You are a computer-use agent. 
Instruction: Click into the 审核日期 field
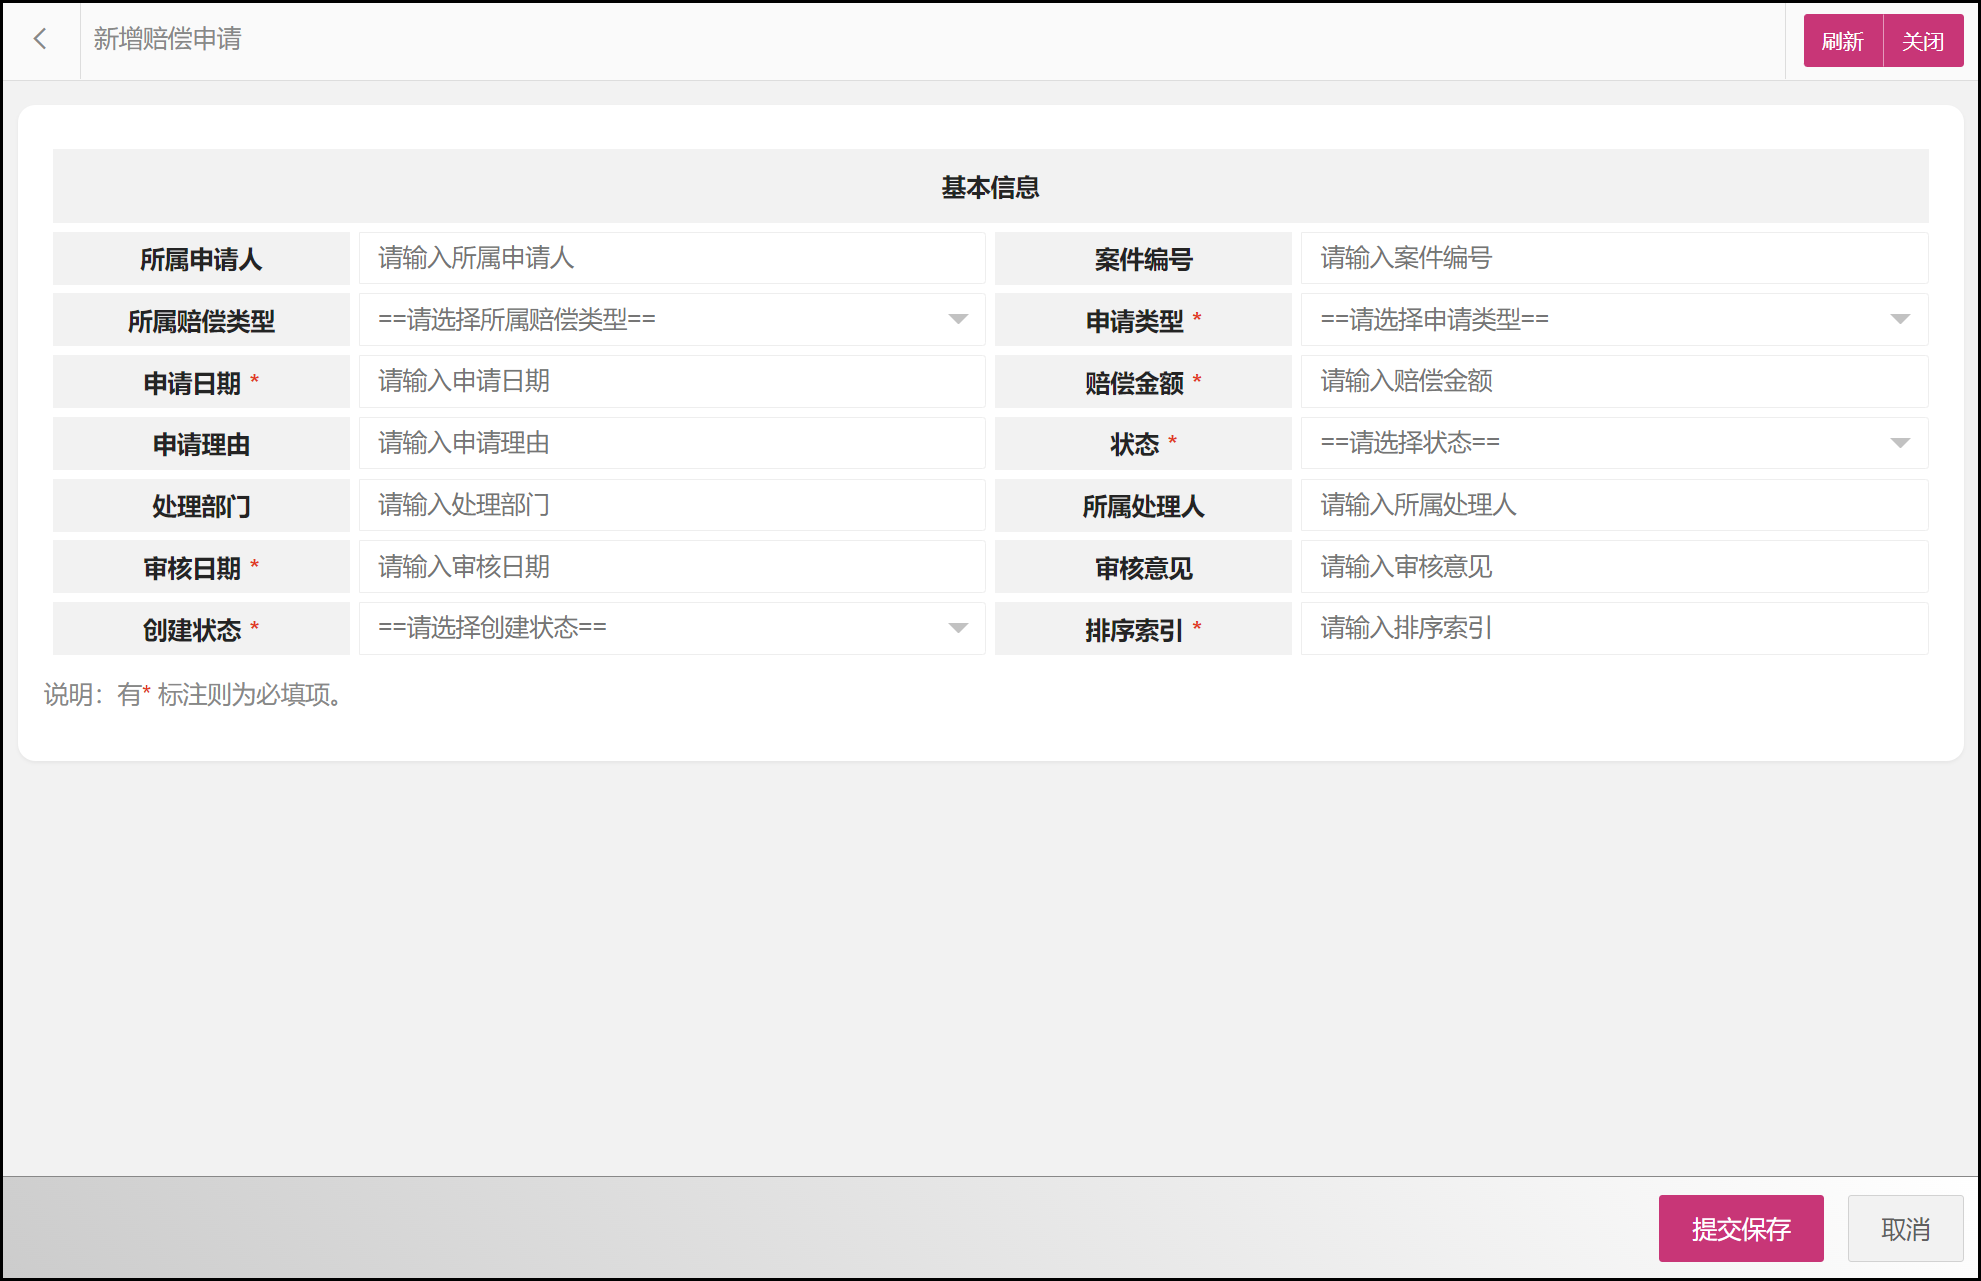671,567
